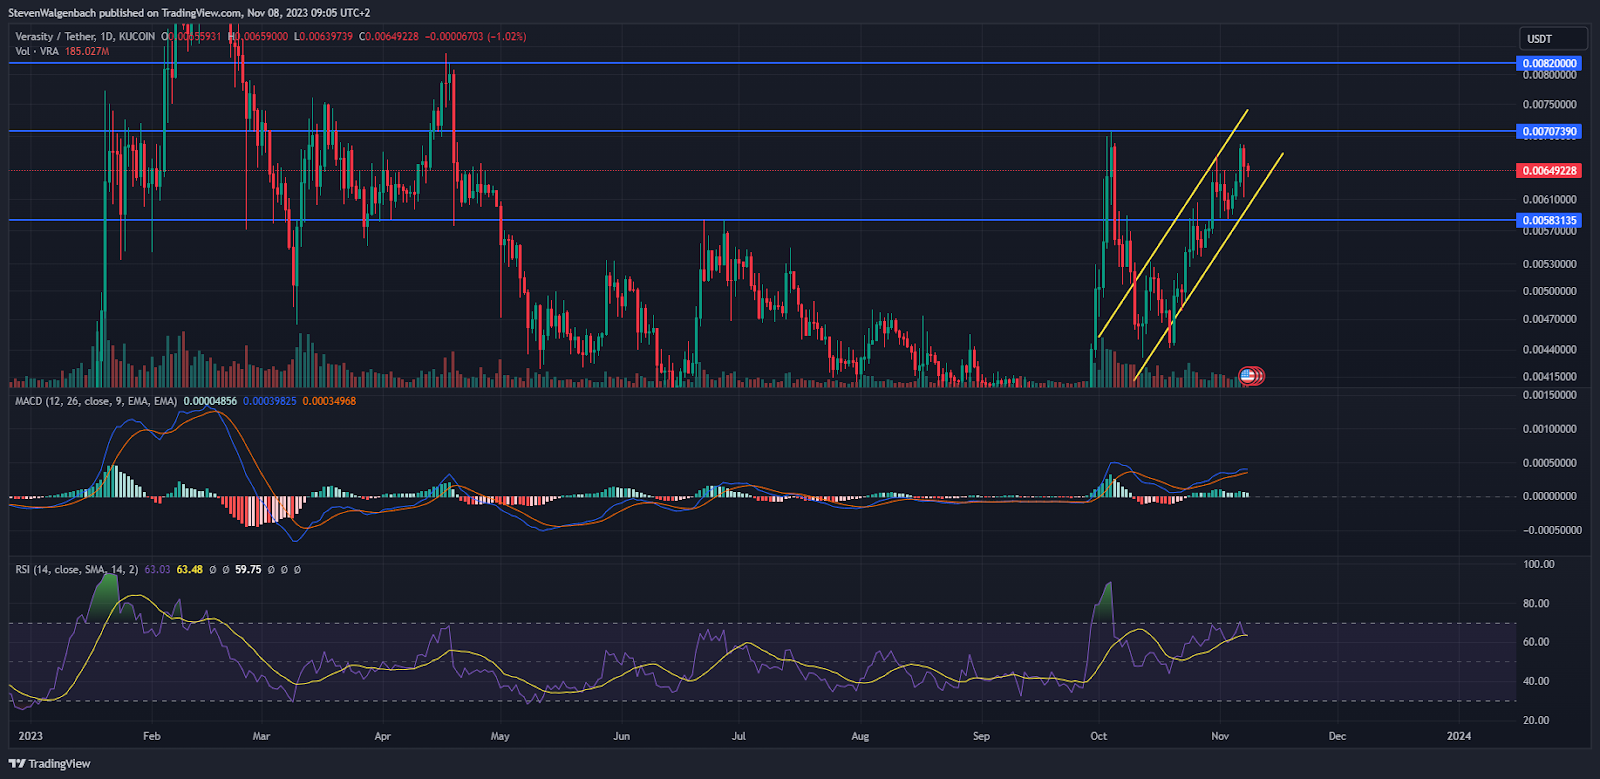Click the change value −0.00006703 (−1.02%)
1600x779 pixels.
tap(476, 36)
